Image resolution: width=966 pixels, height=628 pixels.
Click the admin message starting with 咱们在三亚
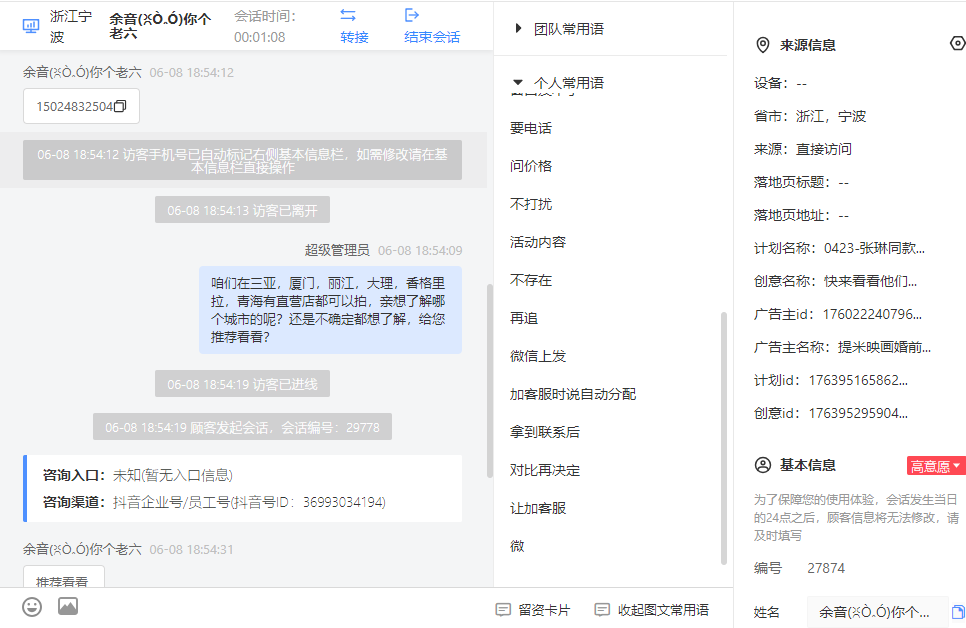click(x=330, y=310)
